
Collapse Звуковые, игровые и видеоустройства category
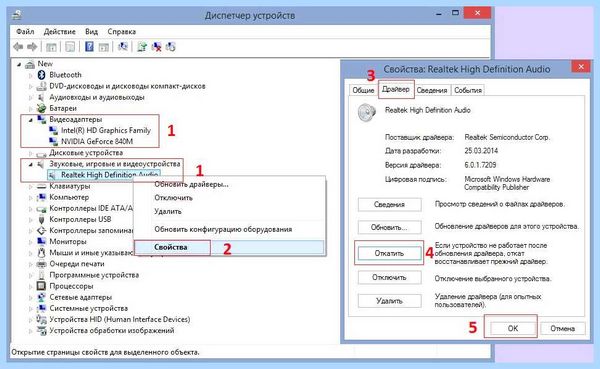[x=31, y=165]
